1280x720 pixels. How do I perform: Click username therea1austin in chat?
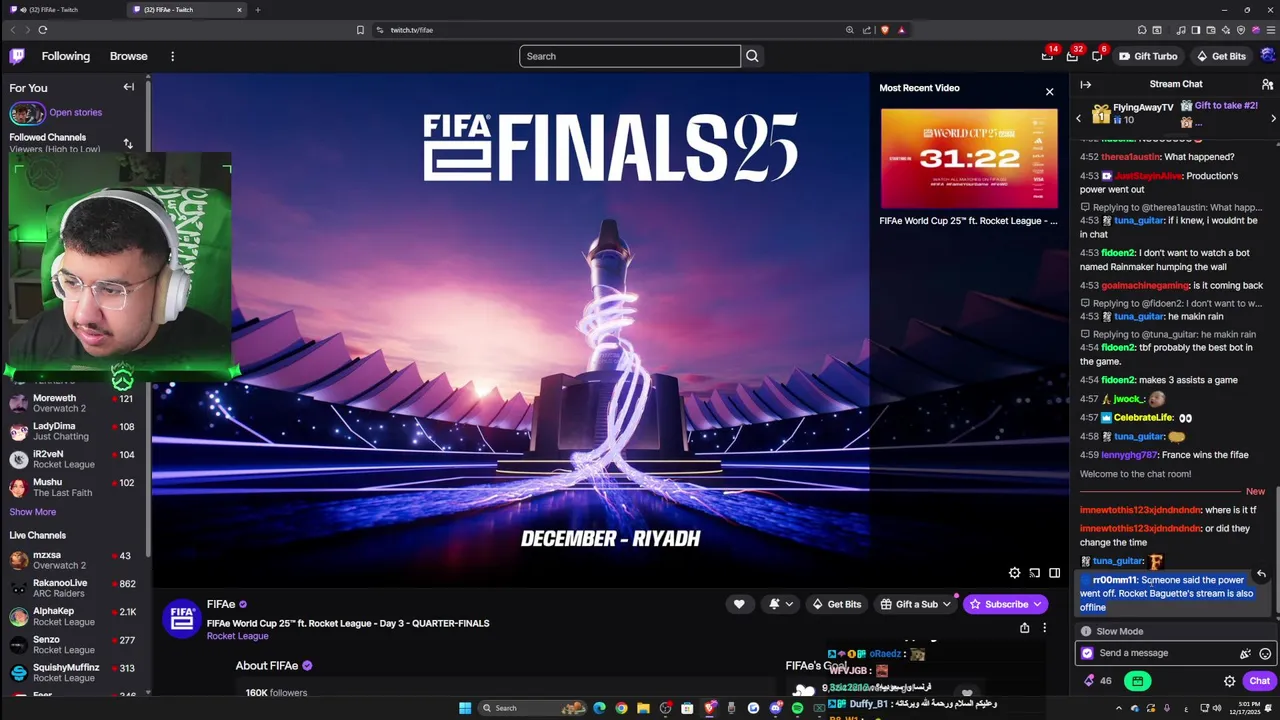click(x=1129, y=157)
